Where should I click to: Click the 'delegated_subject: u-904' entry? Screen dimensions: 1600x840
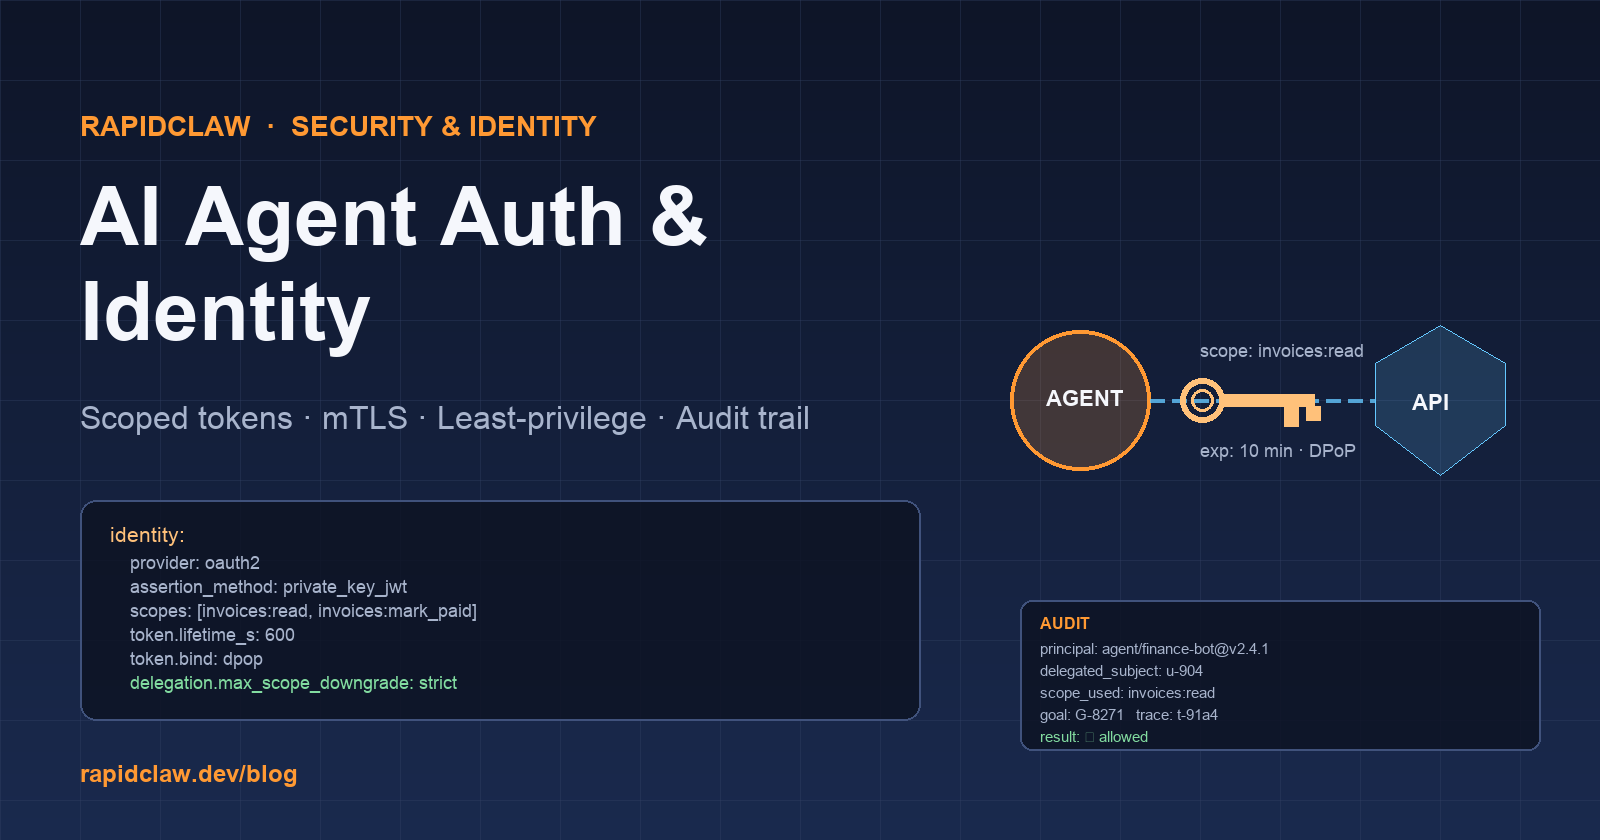coord(1121,671)
